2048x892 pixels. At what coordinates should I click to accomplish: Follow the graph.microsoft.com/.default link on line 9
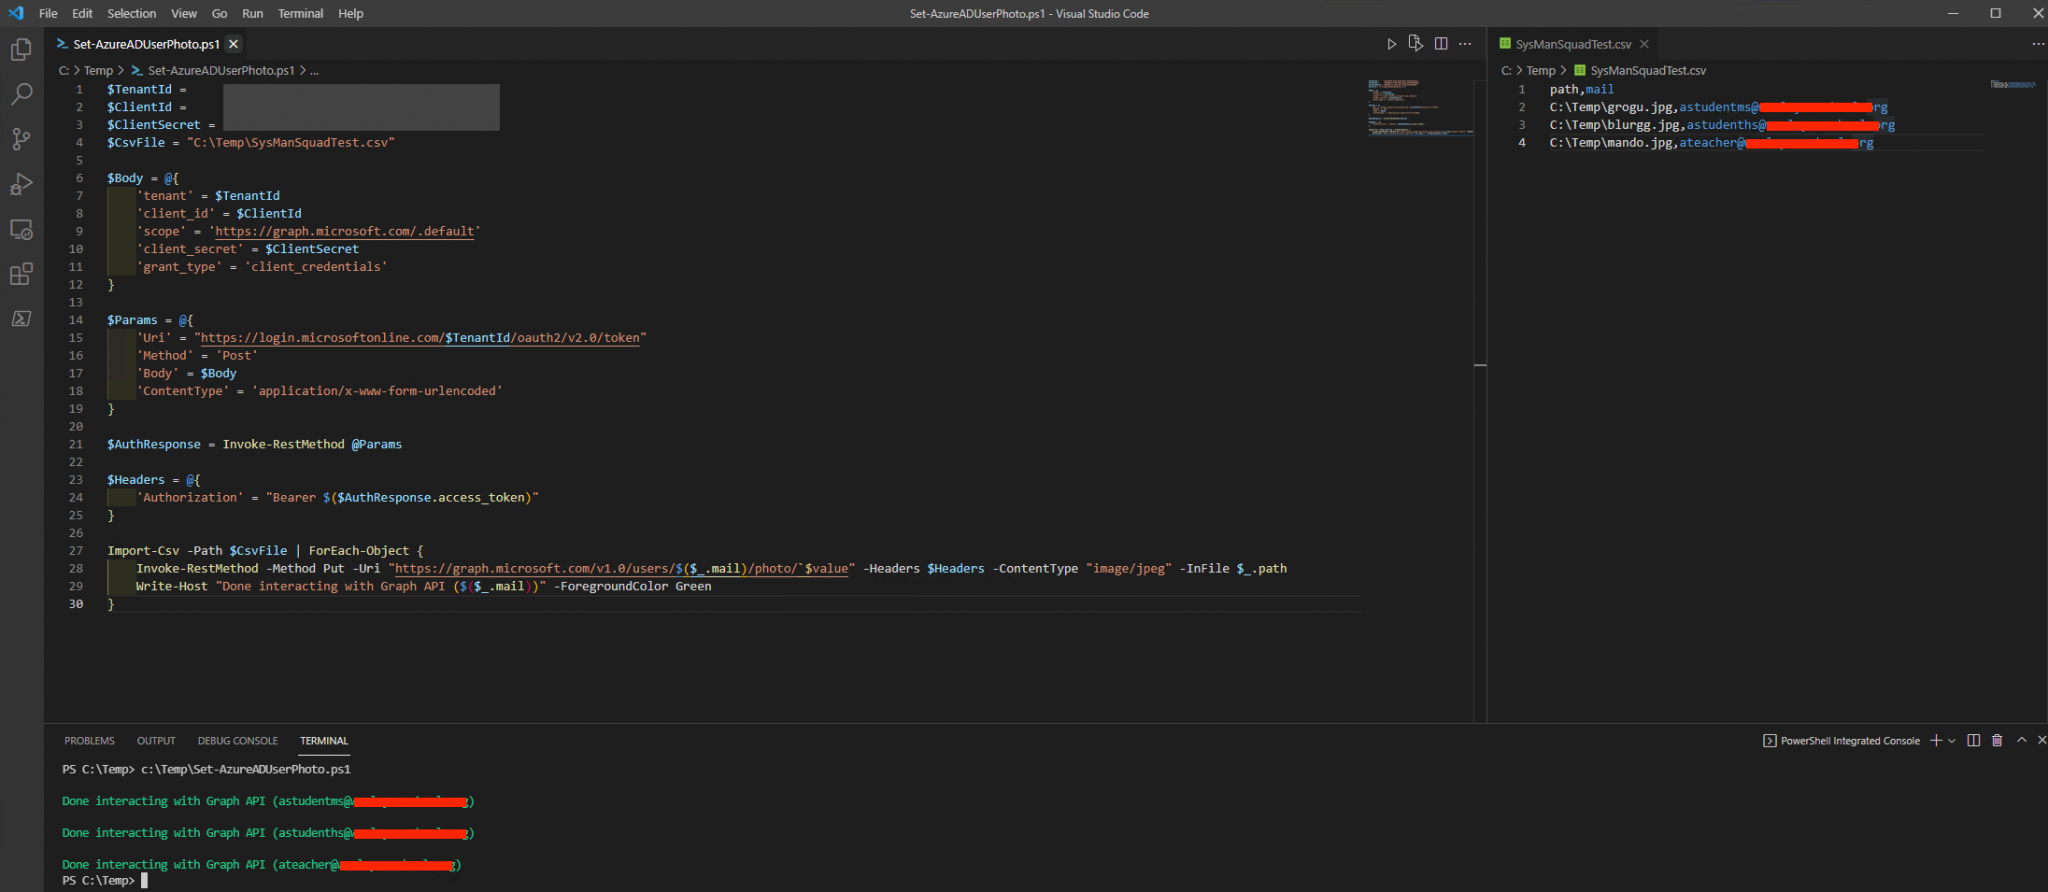(x=345, y=231)
